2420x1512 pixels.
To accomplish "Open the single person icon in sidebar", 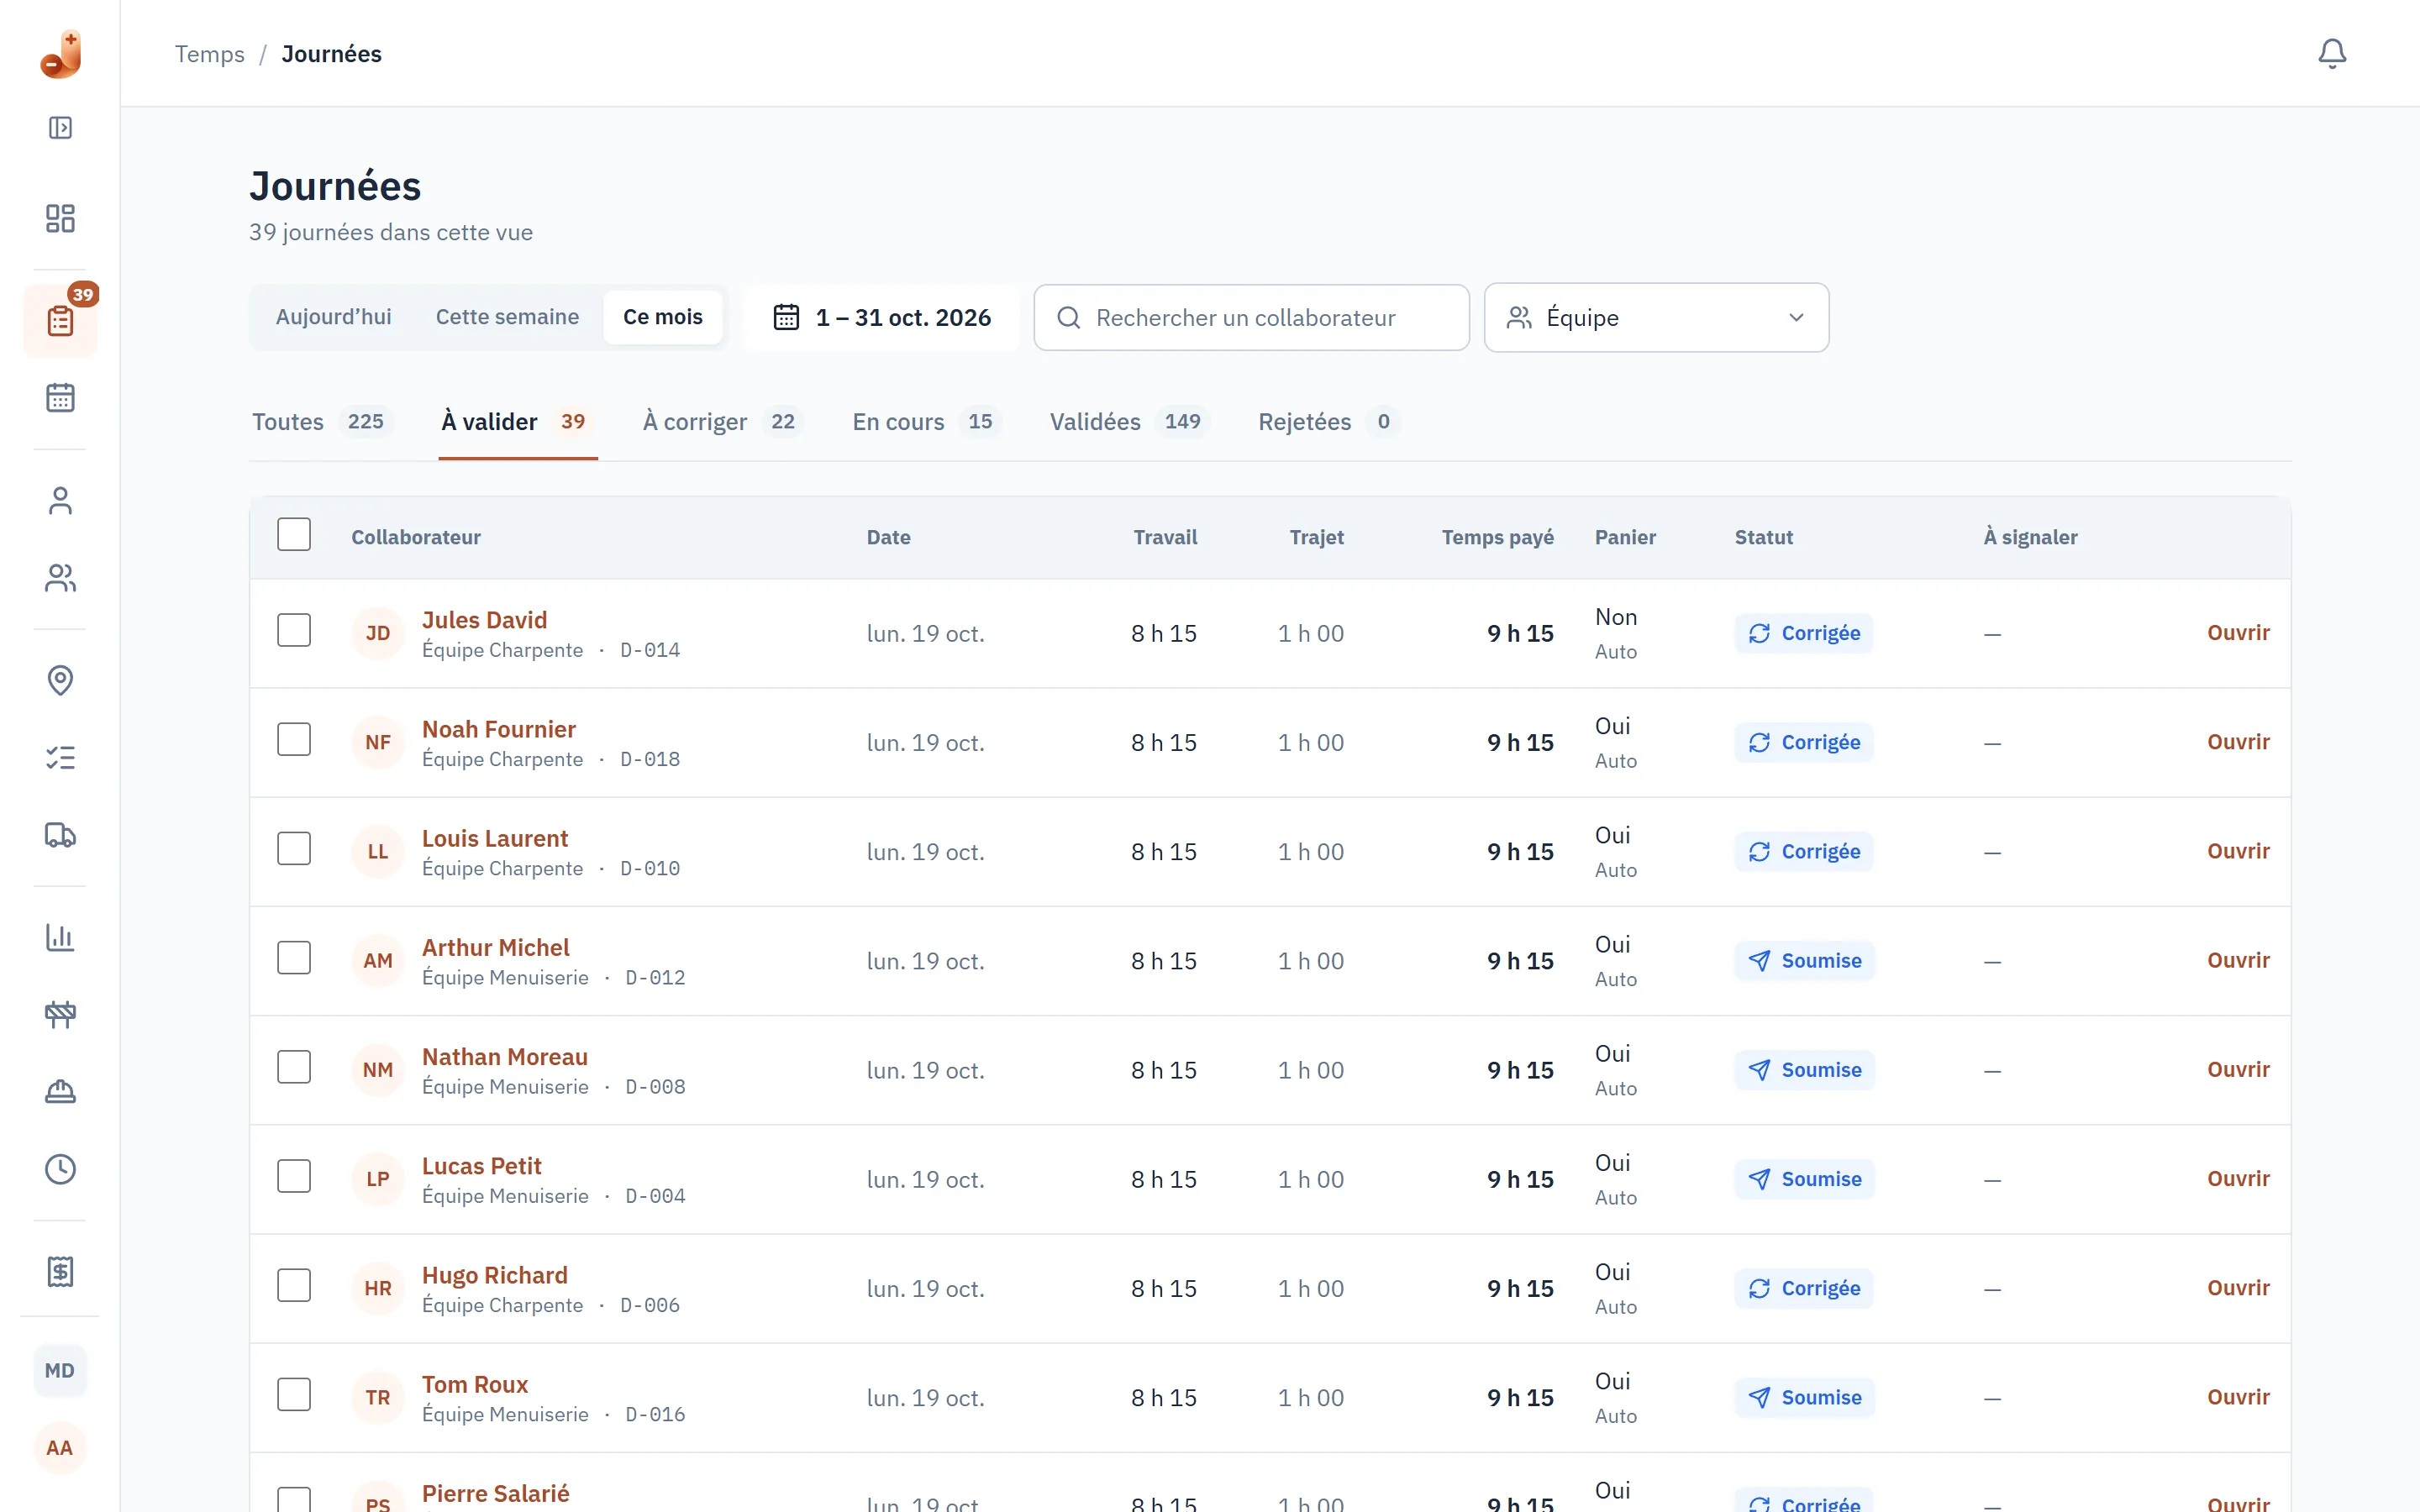I will 60,500.
